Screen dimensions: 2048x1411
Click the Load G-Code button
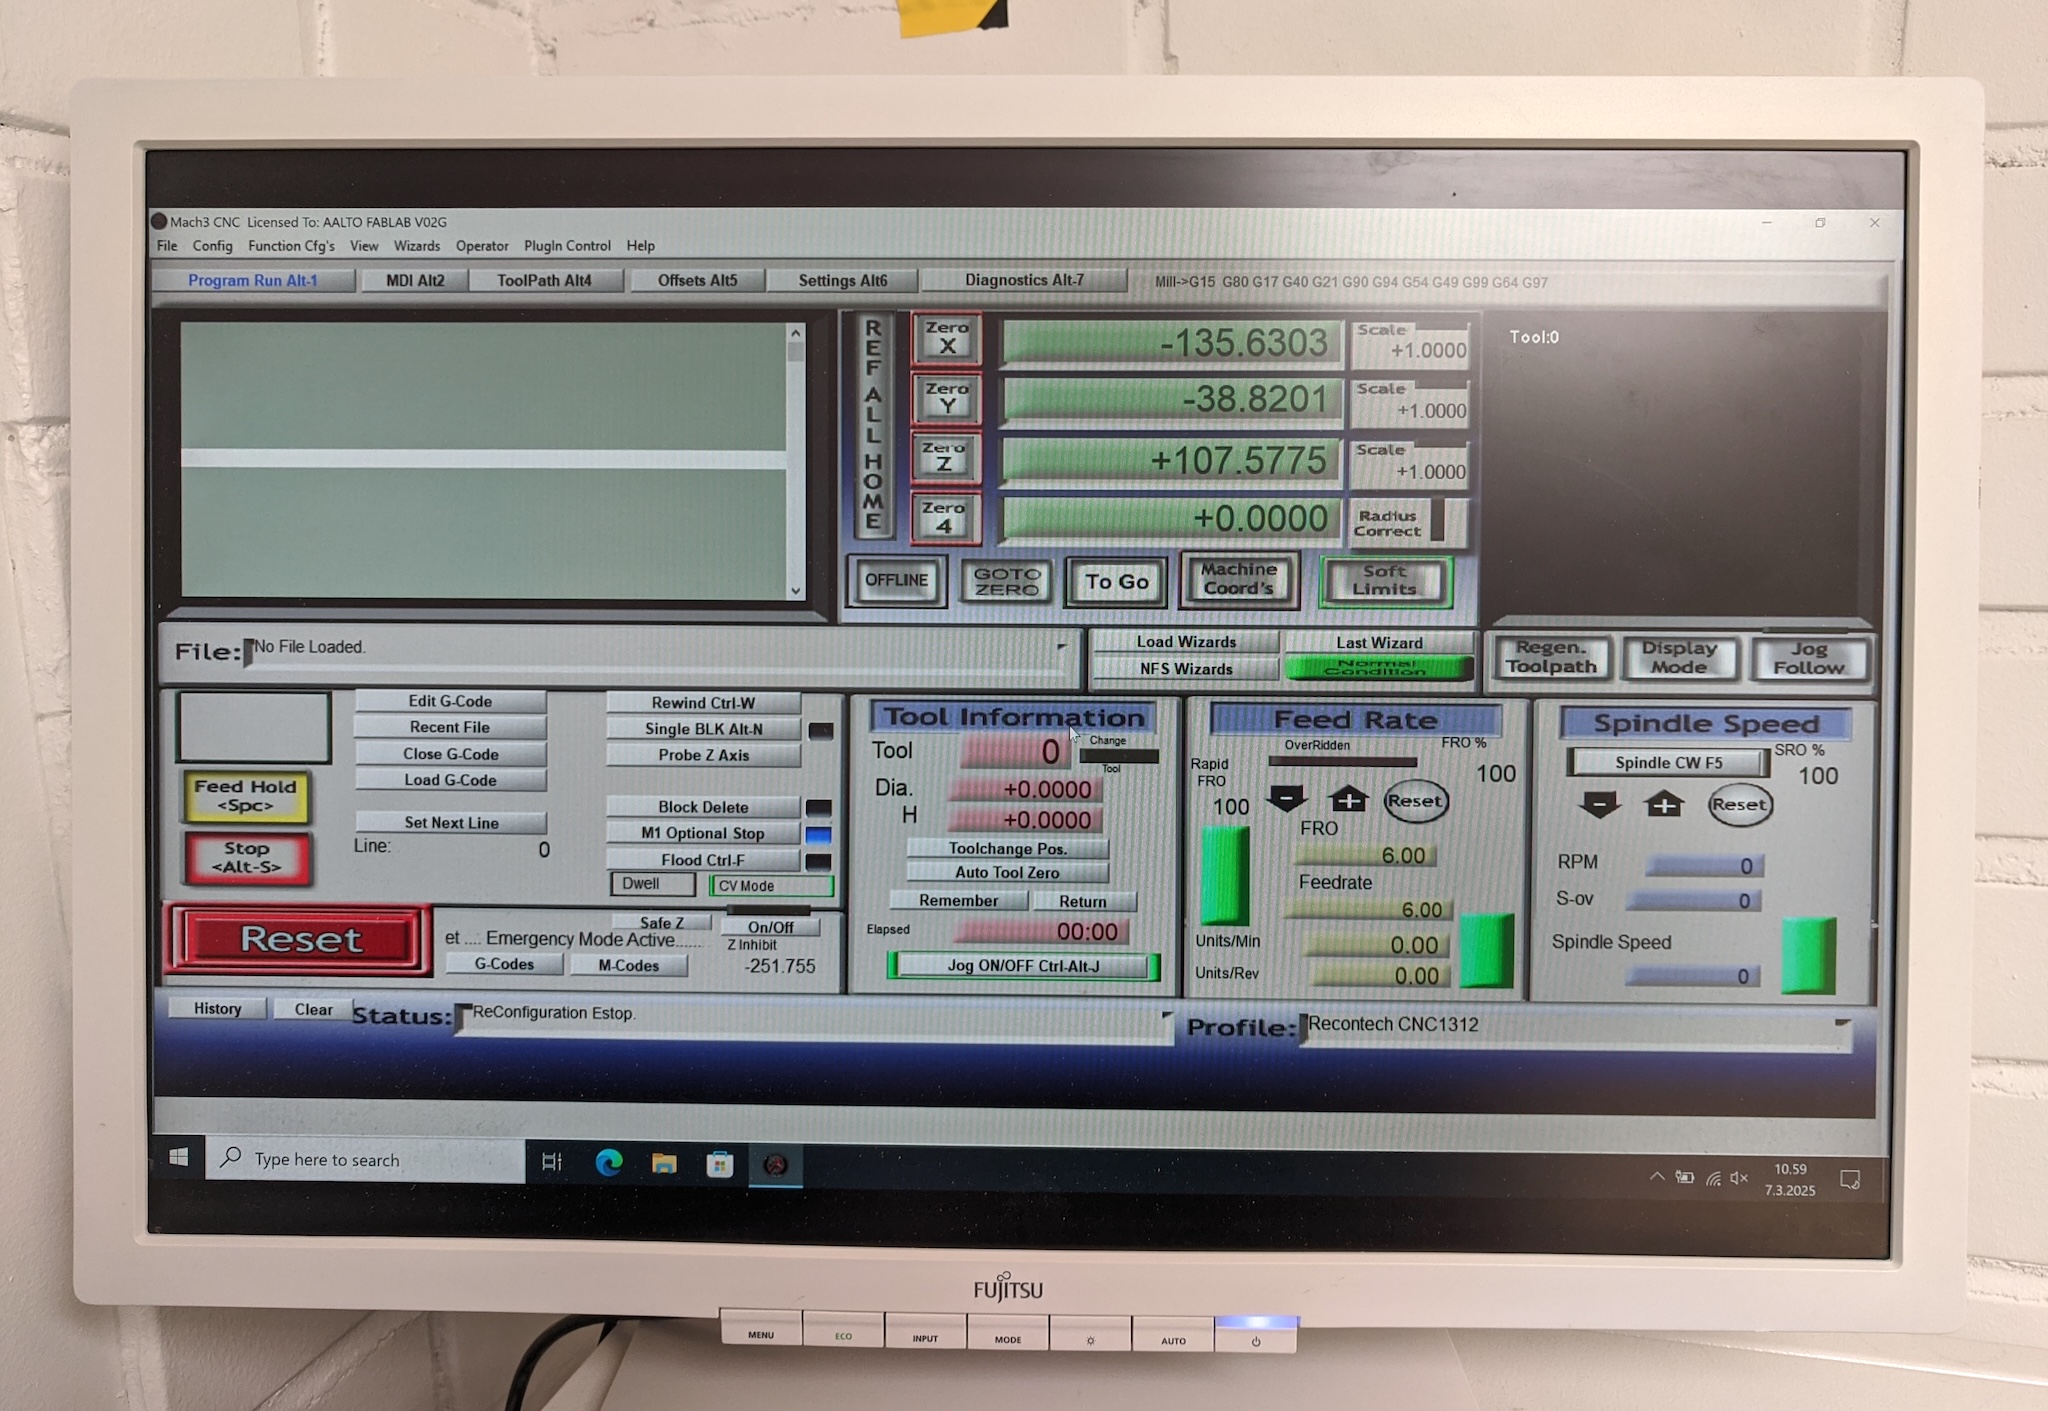click(450, 780)
